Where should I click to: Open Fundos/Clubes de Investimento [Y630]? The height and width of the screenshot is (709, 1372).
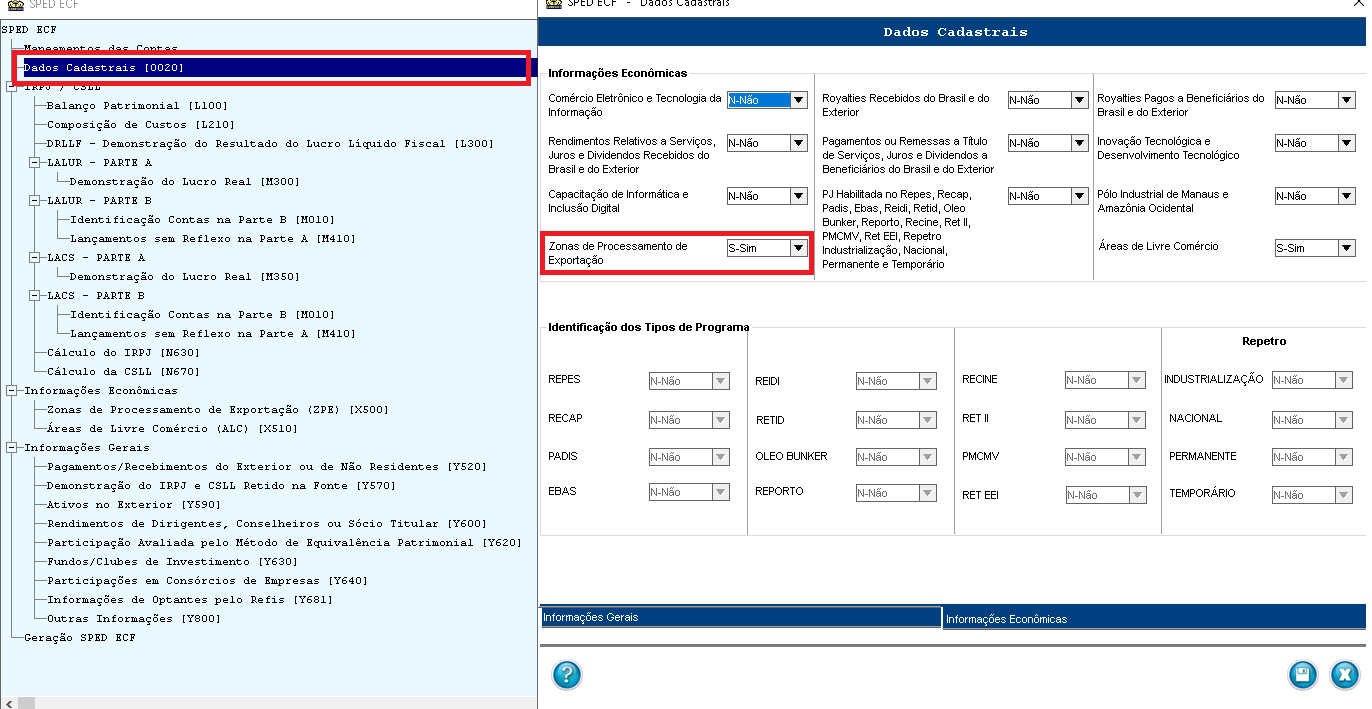point(172,562)
